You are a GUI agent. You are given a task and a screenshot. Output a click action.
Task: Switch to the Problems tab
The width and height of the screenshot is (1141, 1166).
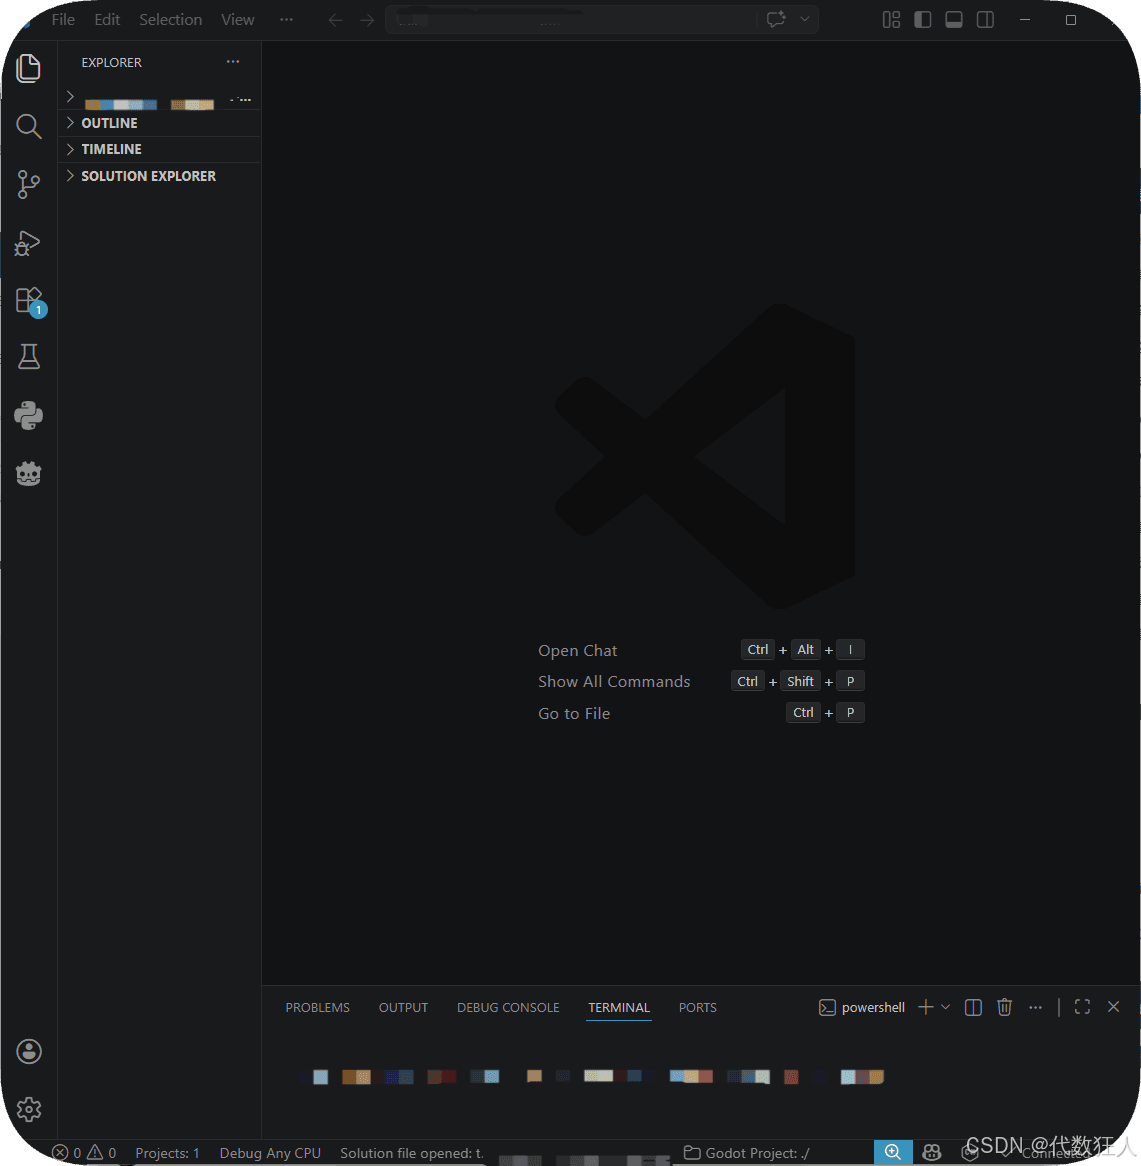(318, 1008)
